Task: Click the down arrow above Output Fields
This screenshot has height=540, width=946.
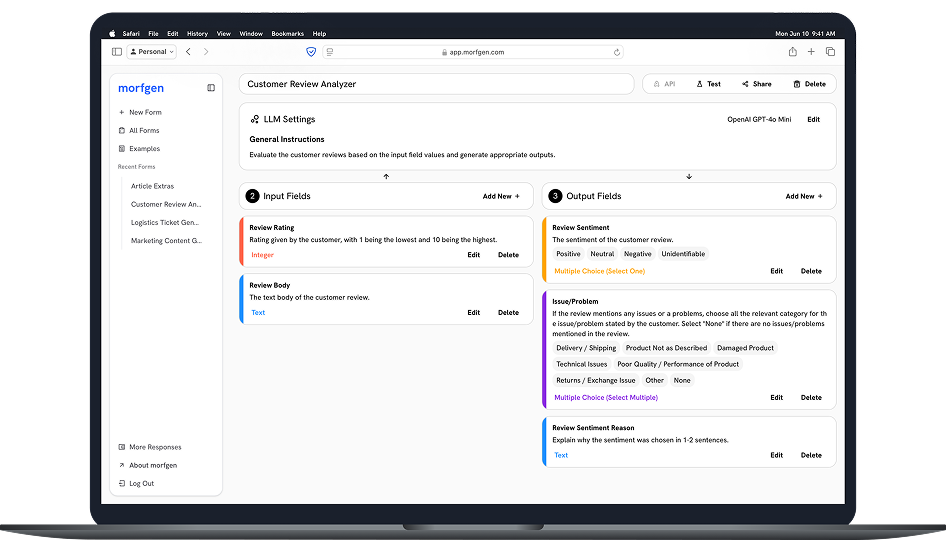Action: [x=689, y=177]
